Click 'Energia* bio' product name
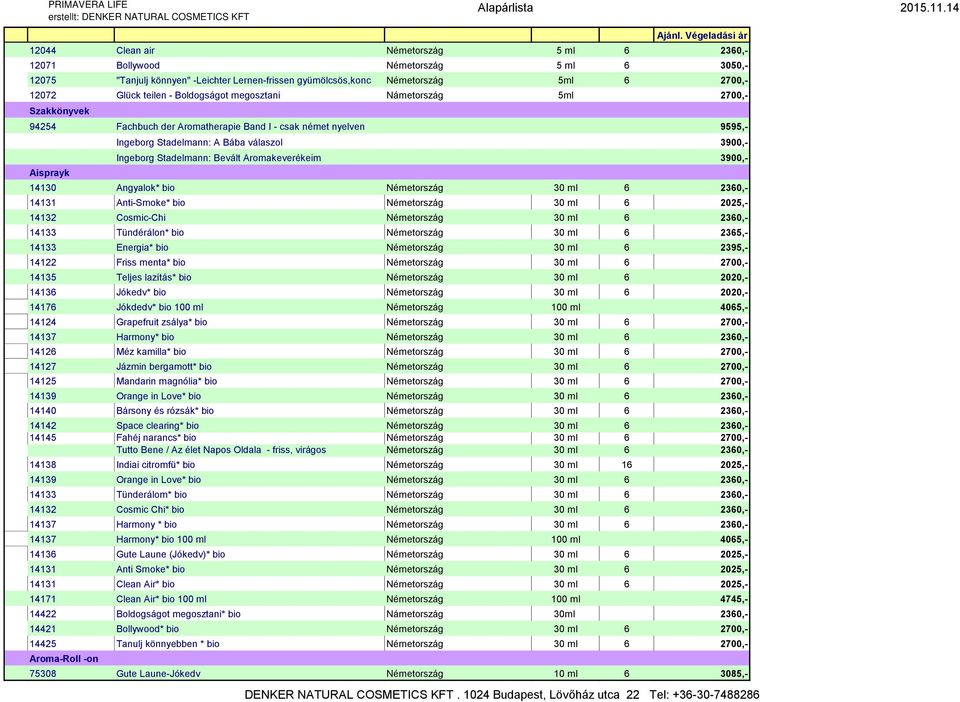Screen dimensions: 960x702 click(142, 248)
